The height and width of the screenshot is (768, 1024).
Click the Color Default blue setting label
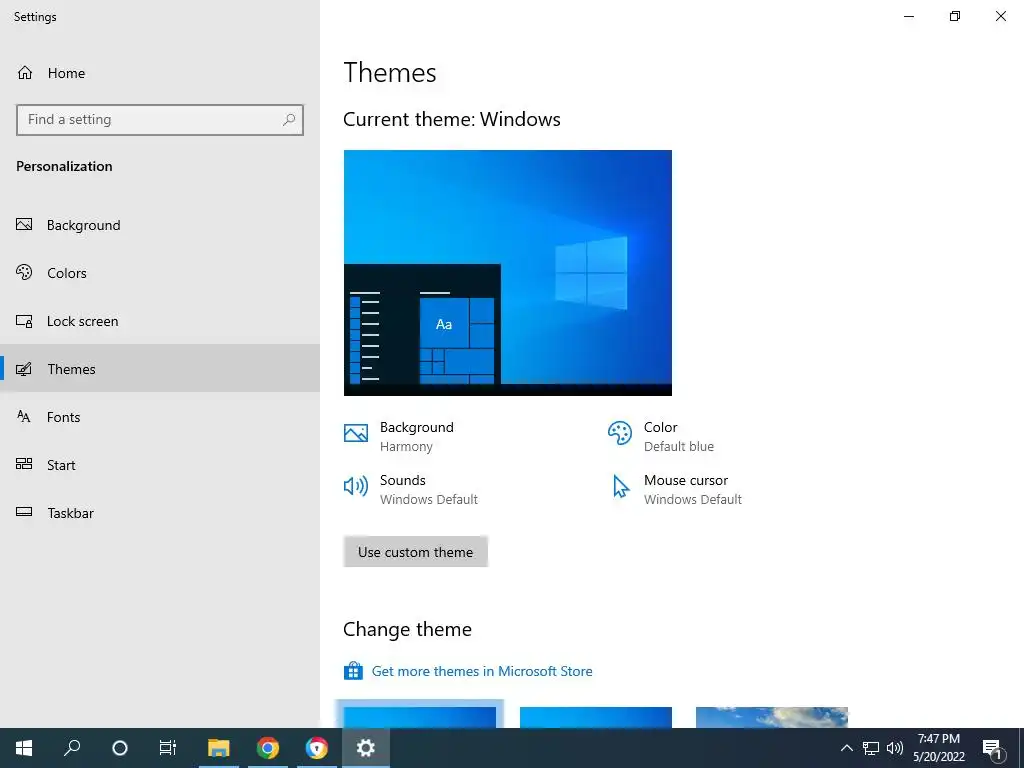[x=679, y=436]
